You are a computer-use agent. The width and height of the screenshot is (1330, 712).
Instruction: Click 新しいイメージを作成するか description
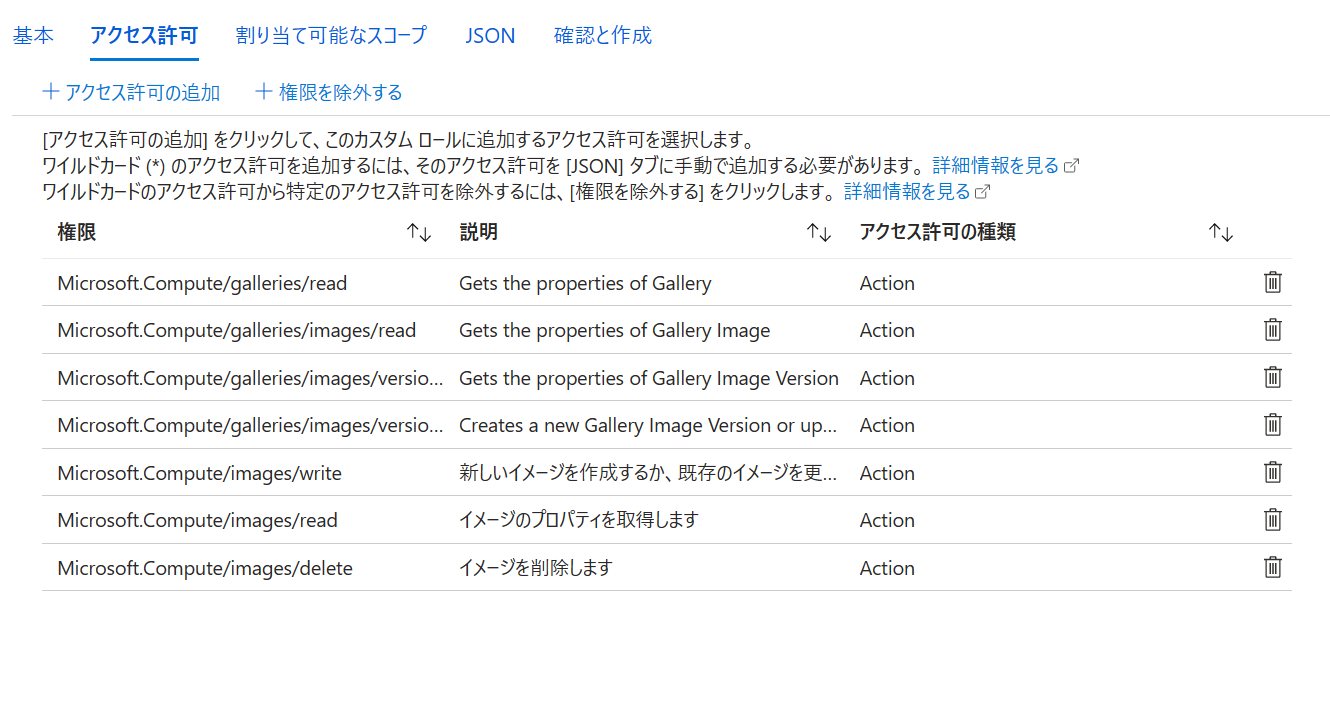648,473
